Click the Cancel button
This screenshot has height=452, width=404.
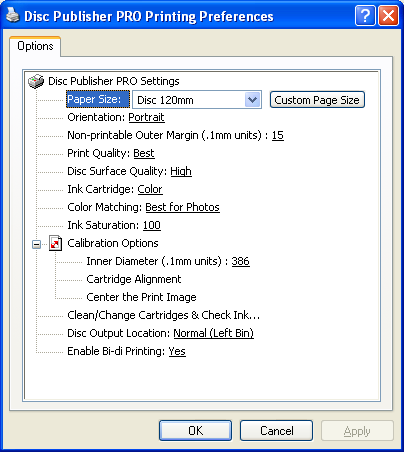click(x=276, y=431)
